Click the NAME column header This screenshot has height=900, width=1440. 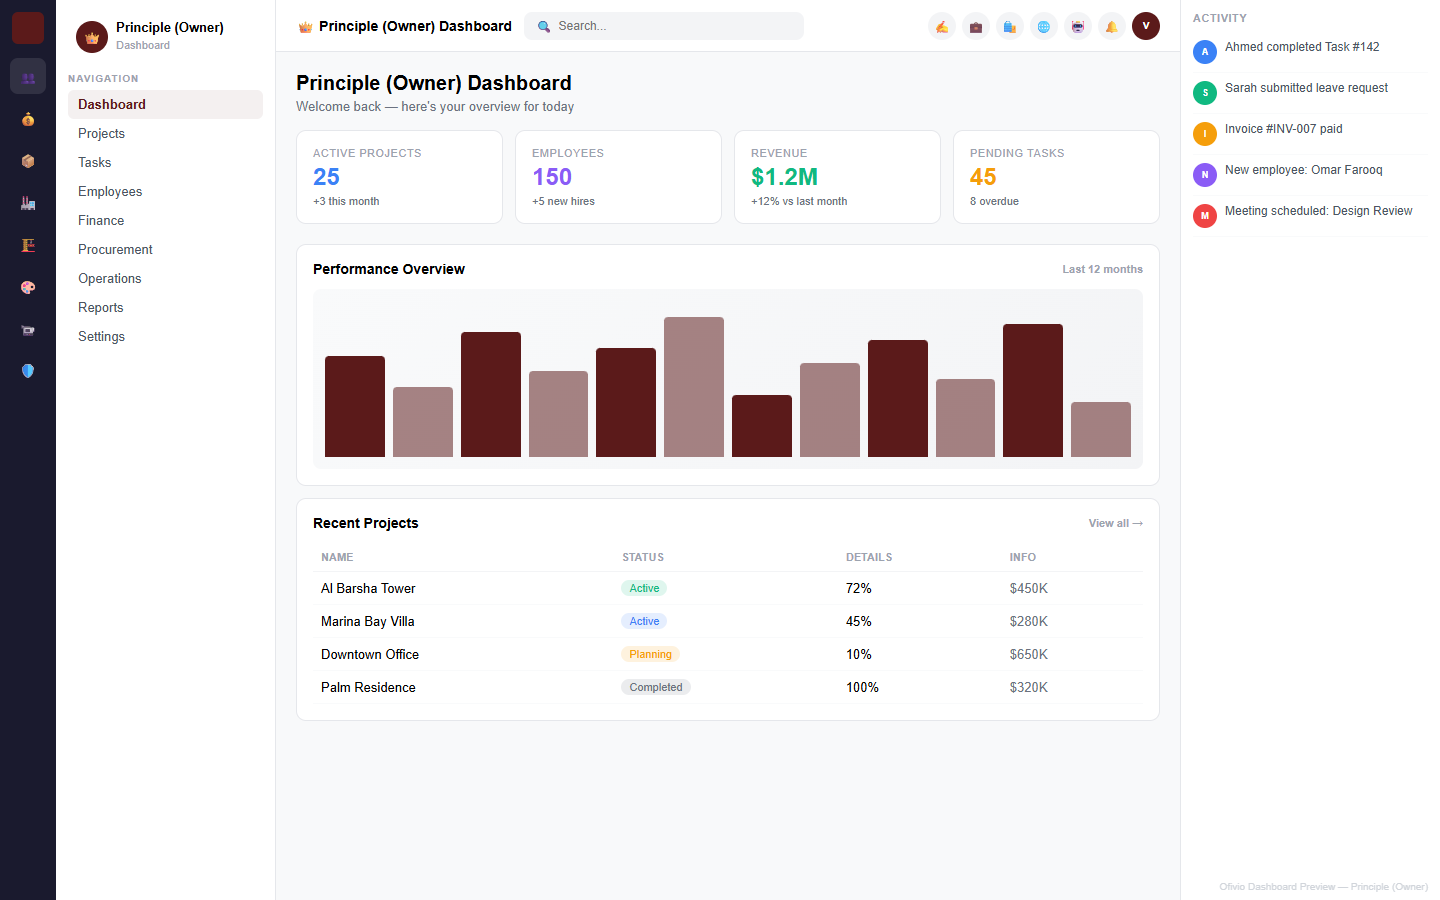pos(337,557)
